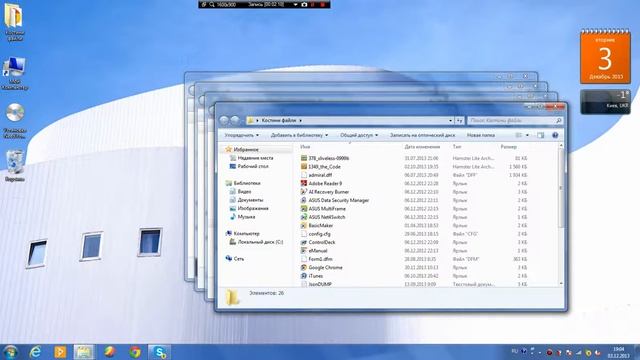Open the Windows Start menu
Screen dimensions: 640x360
(10, 352)
